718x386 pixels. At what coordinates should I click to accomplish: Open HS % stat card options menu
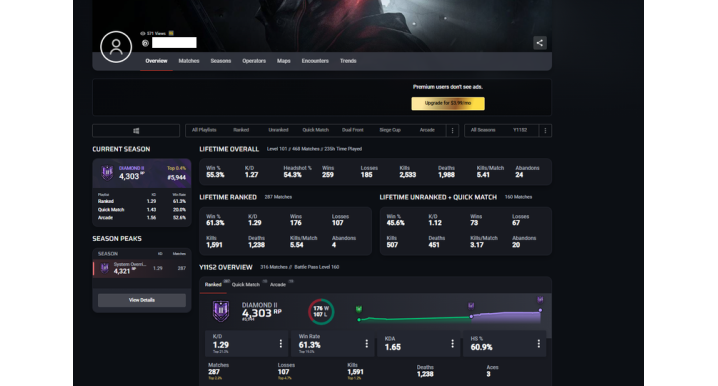click(538, 343)
